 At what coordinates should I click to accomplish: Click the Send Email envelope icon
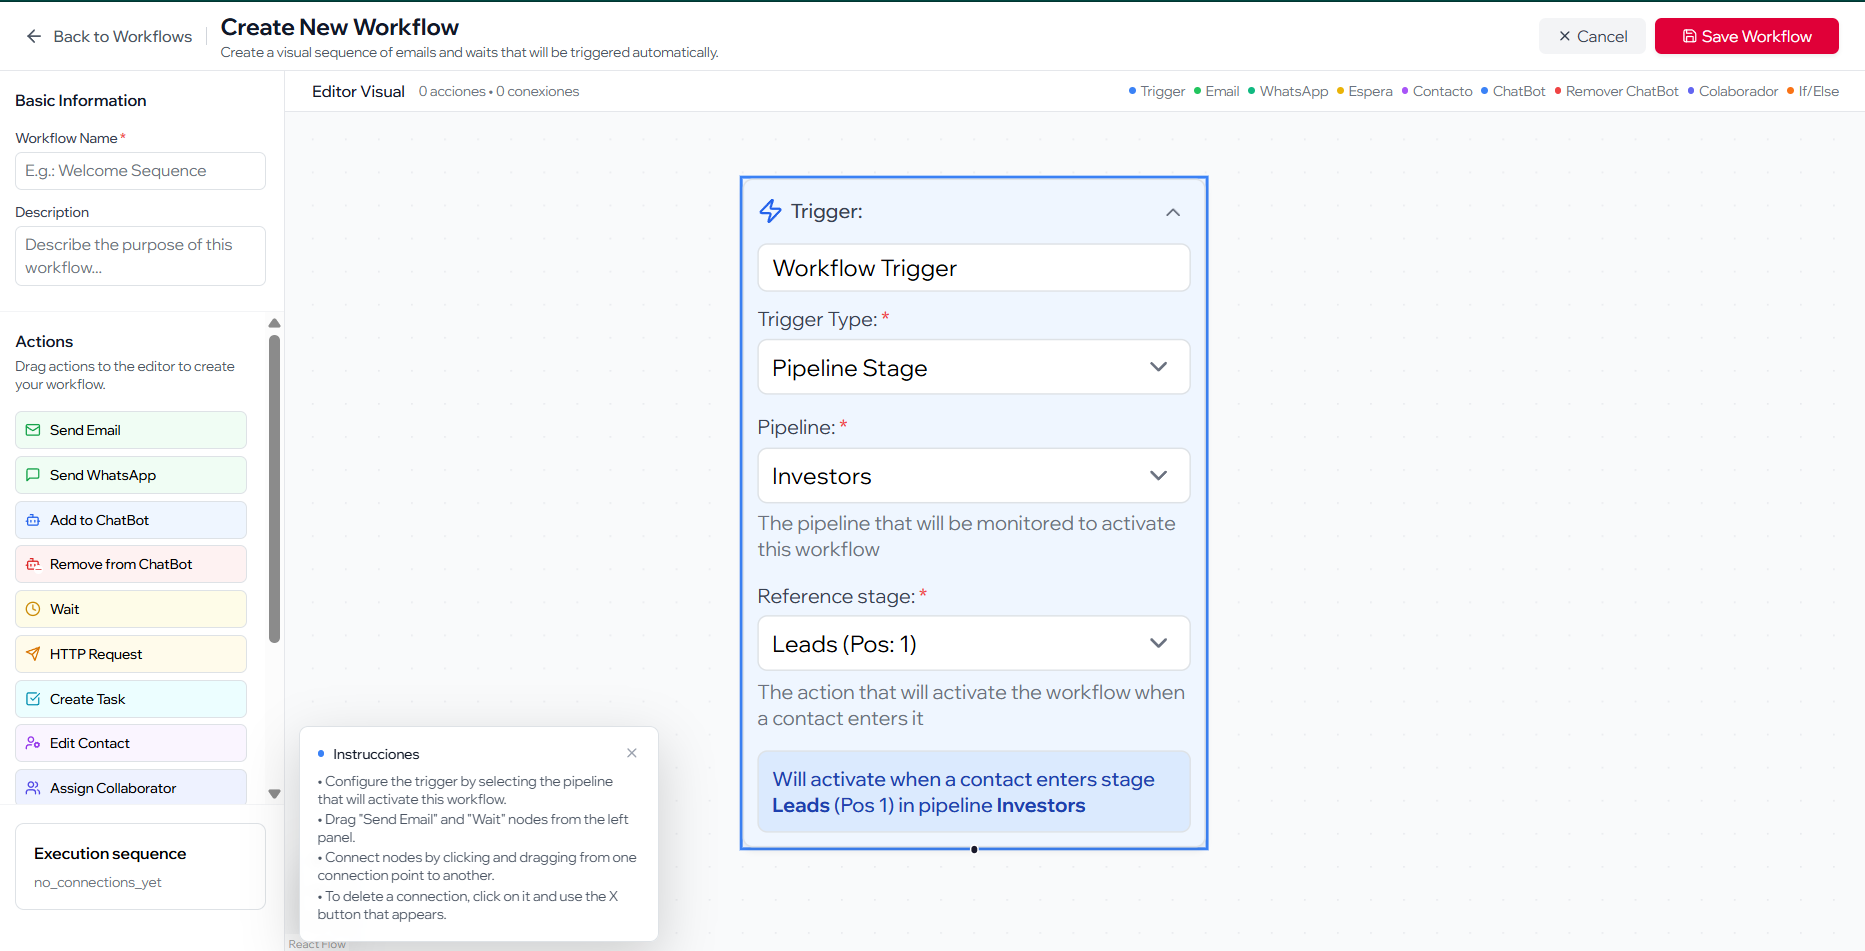pos(33,430)
